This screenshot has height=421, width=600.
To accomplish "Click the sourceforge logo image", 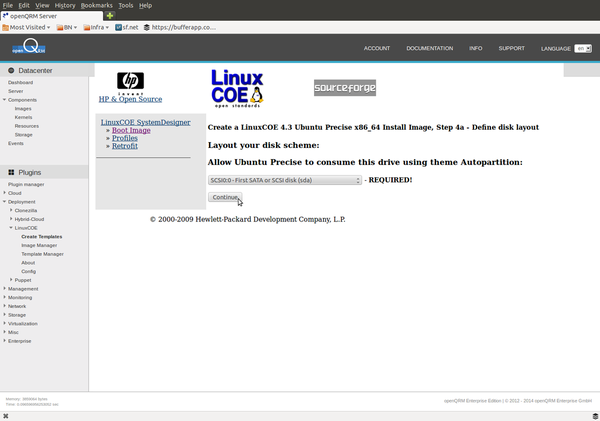I will [345, 88].
